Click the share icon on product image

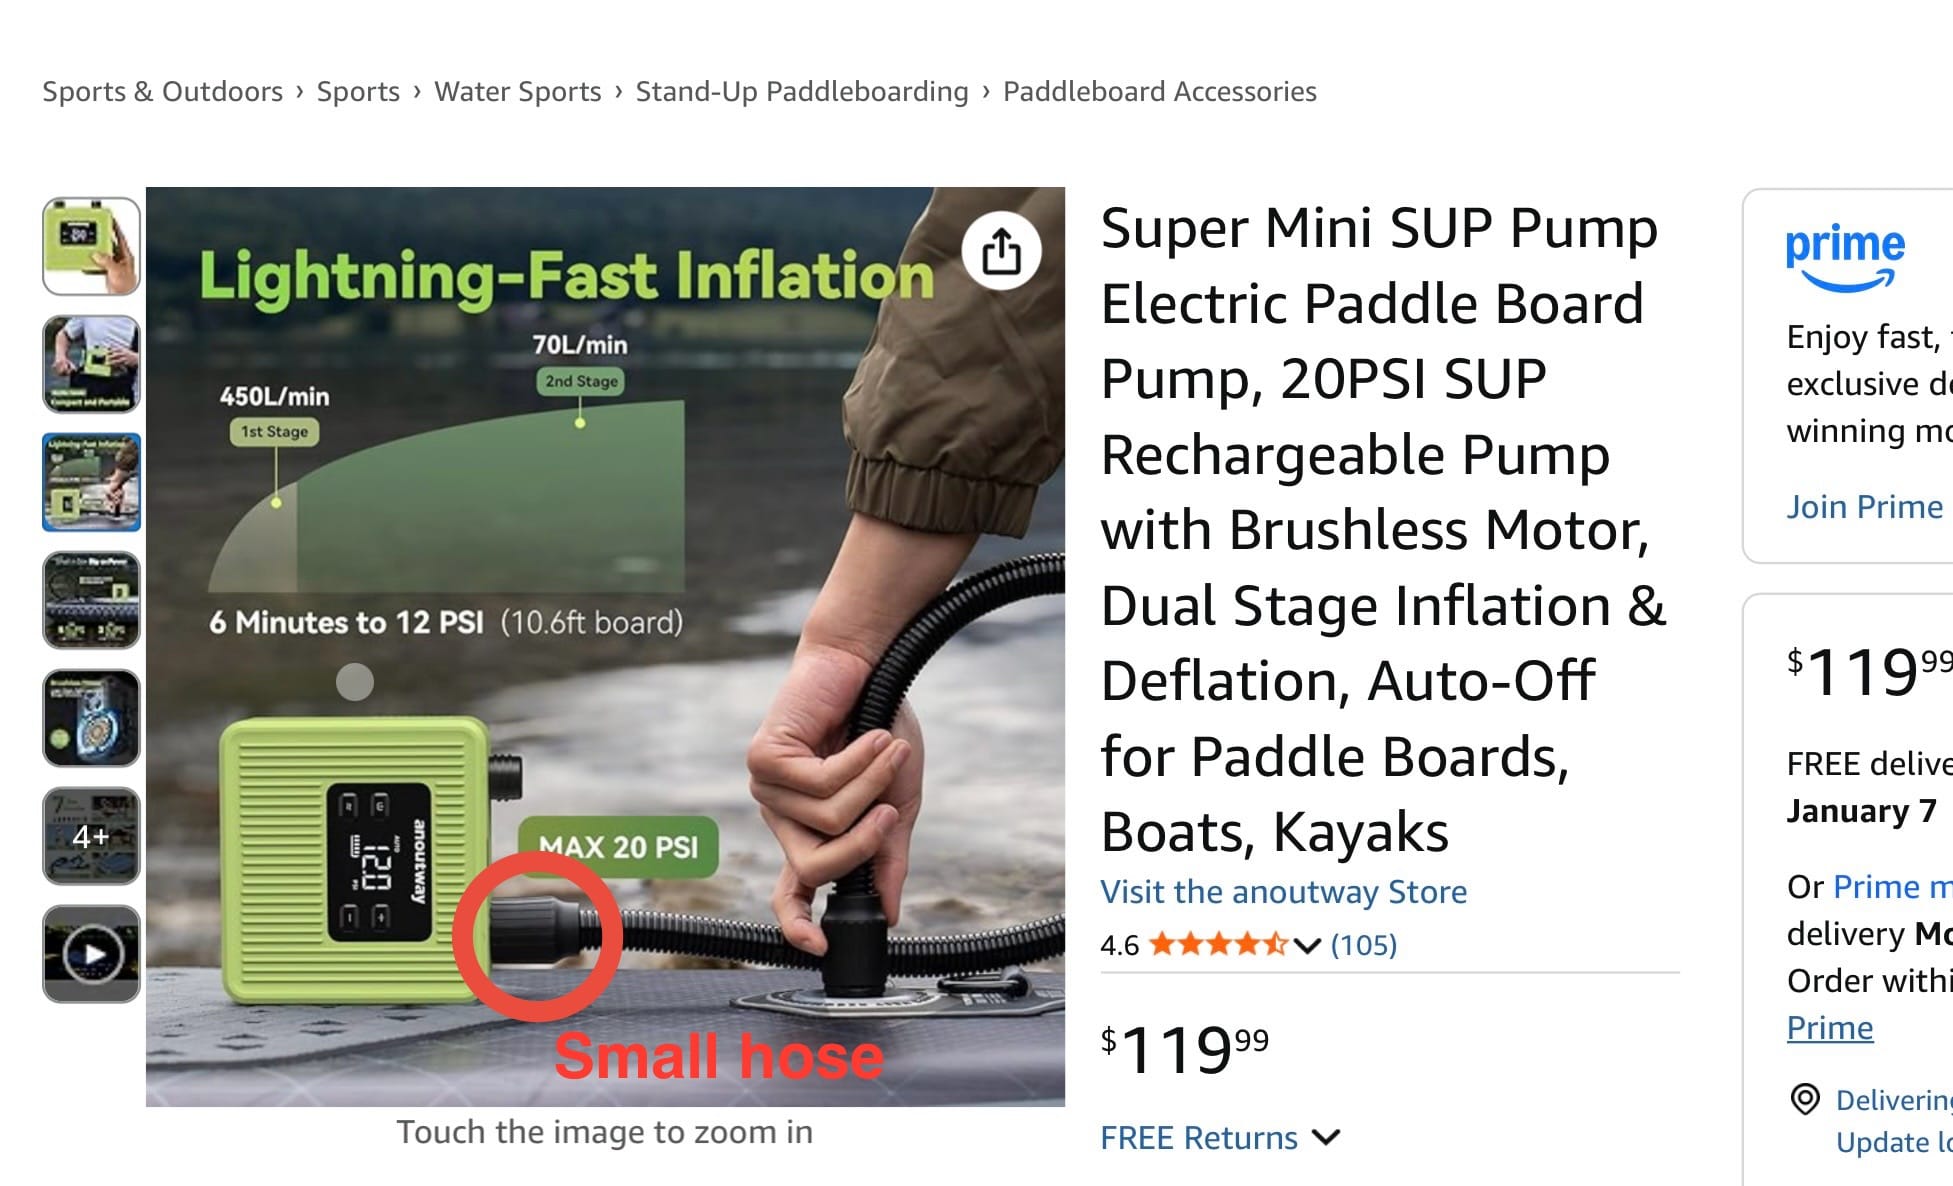click(x=1001, y=251)
